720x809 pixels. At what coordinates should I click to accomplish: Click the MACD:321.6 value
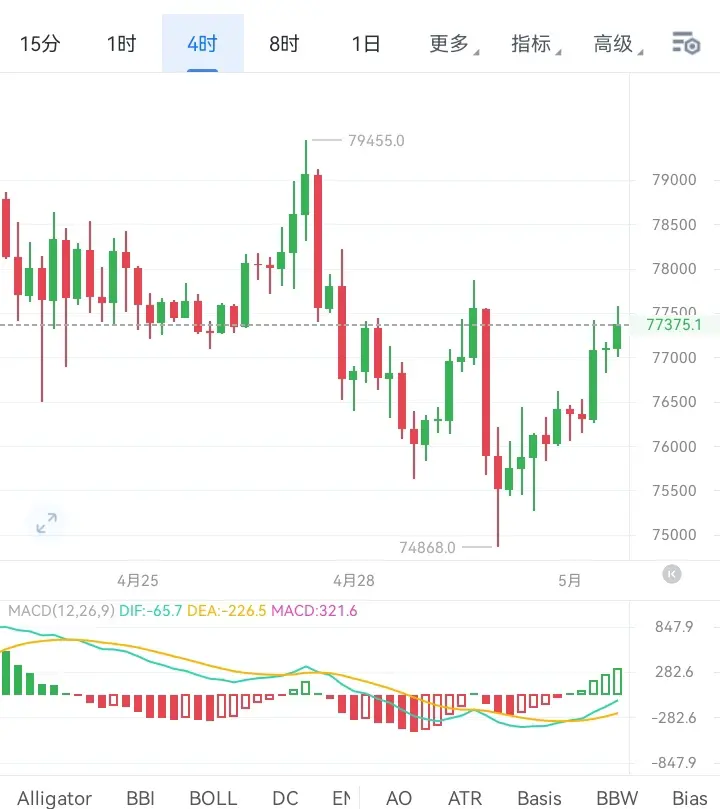(x=314, y=611)
